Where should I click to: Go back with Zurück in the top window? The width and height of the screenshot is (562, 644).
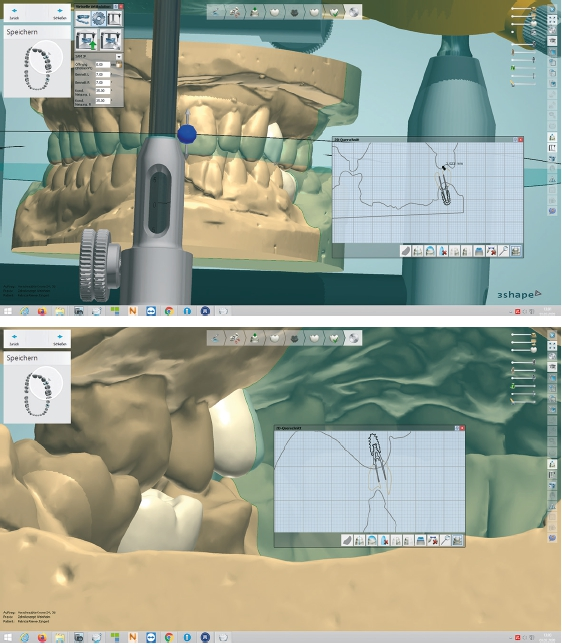tap(14, 13)
